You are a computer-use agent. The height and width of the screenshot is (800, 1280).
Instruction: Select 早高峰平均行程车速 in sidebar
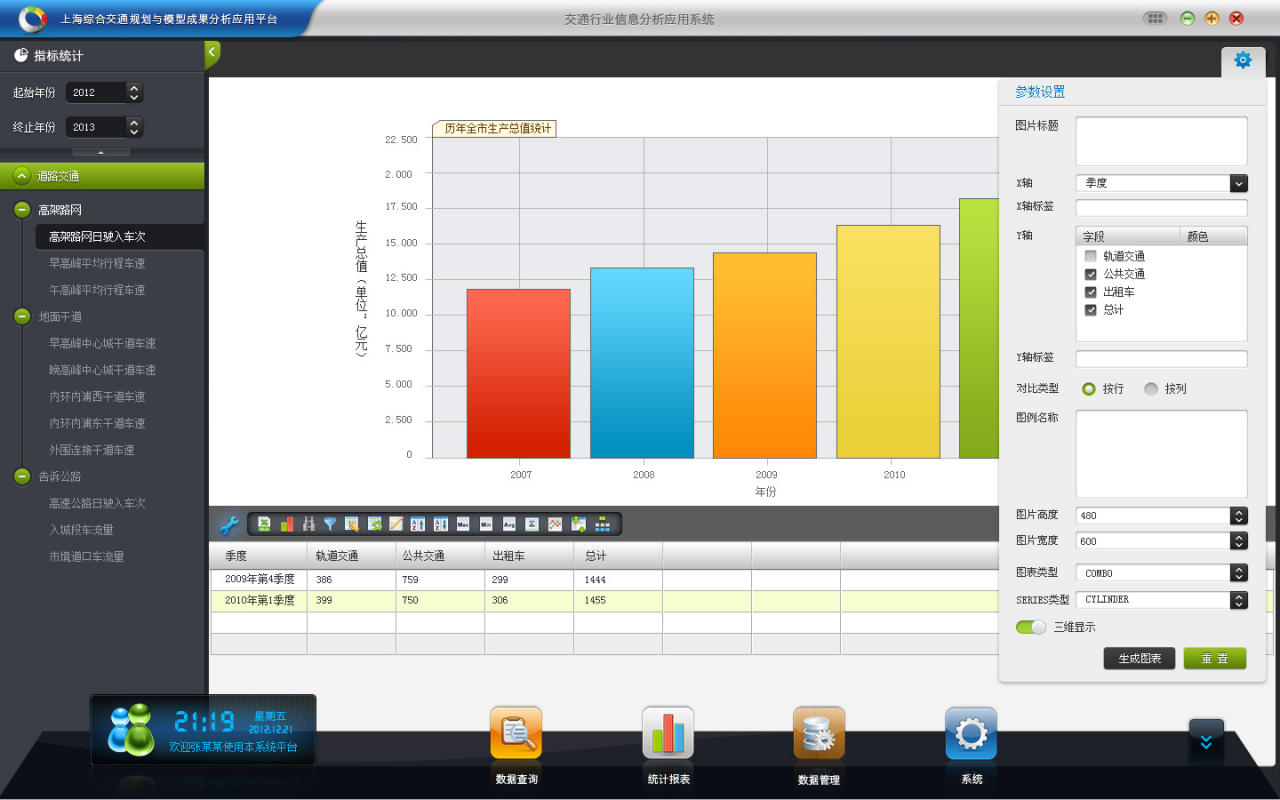point(97,263)
